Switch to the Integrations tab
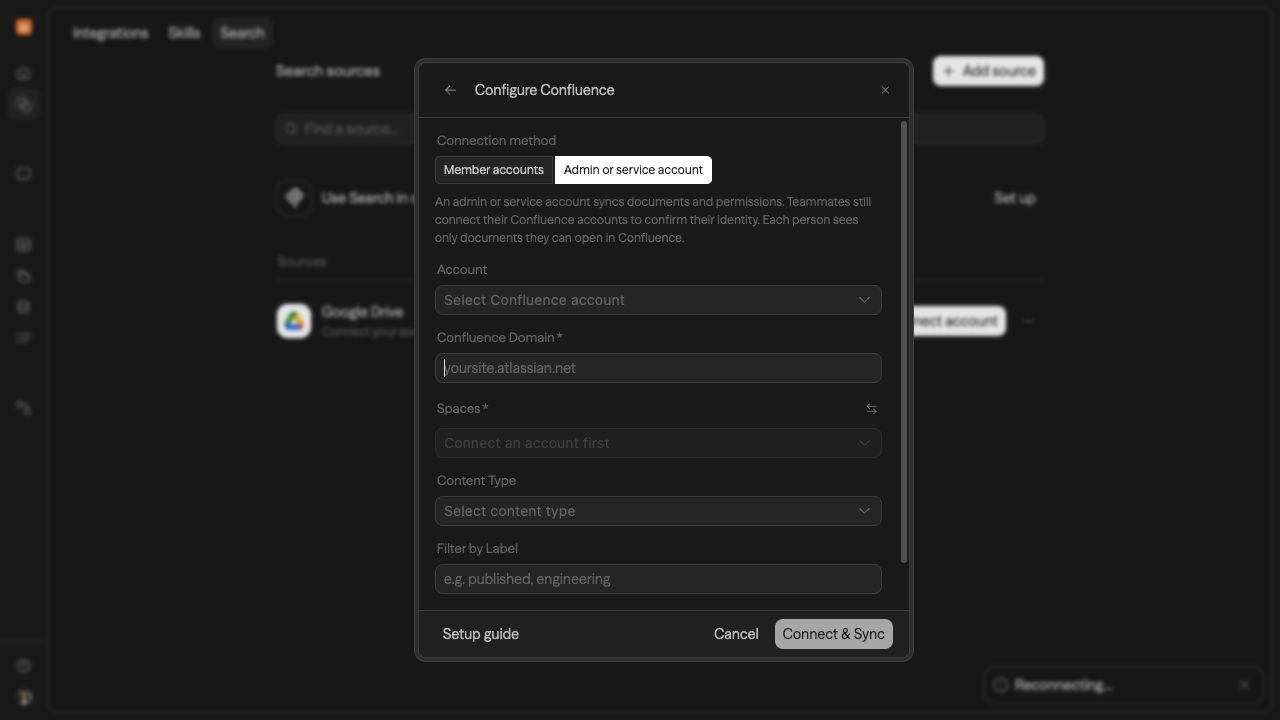The width and height of the screenshot is (1280, 720). coord(110,33)
